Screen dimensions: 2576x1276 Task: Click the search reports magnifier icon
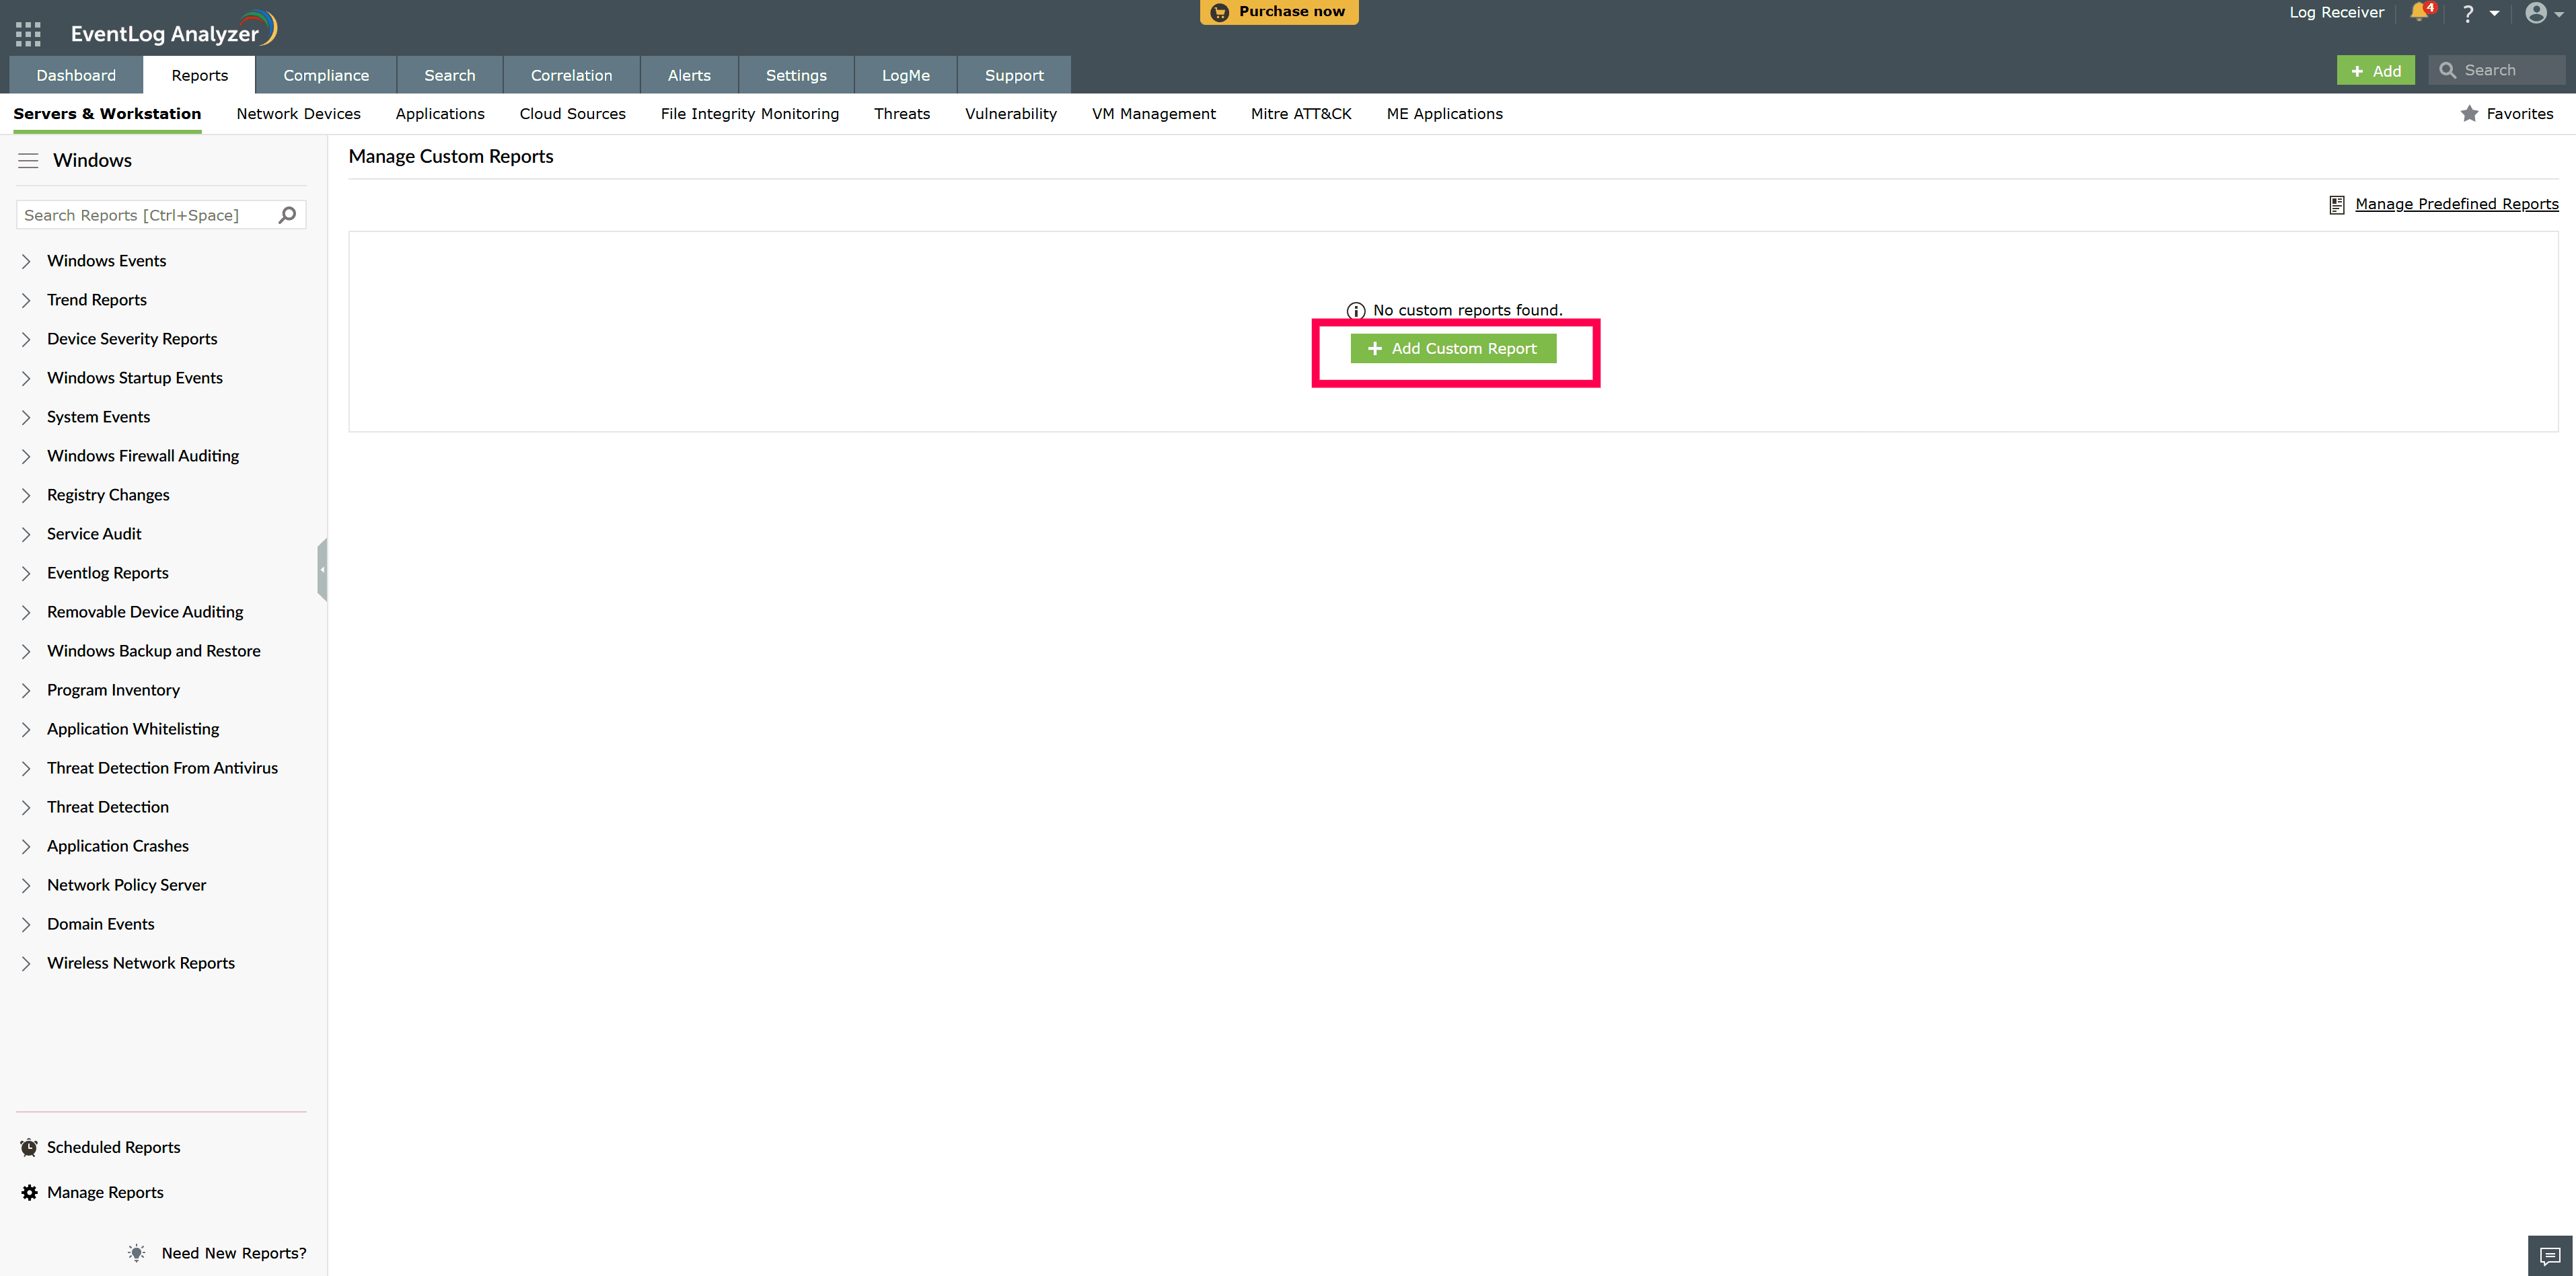[x=287, y=215]
